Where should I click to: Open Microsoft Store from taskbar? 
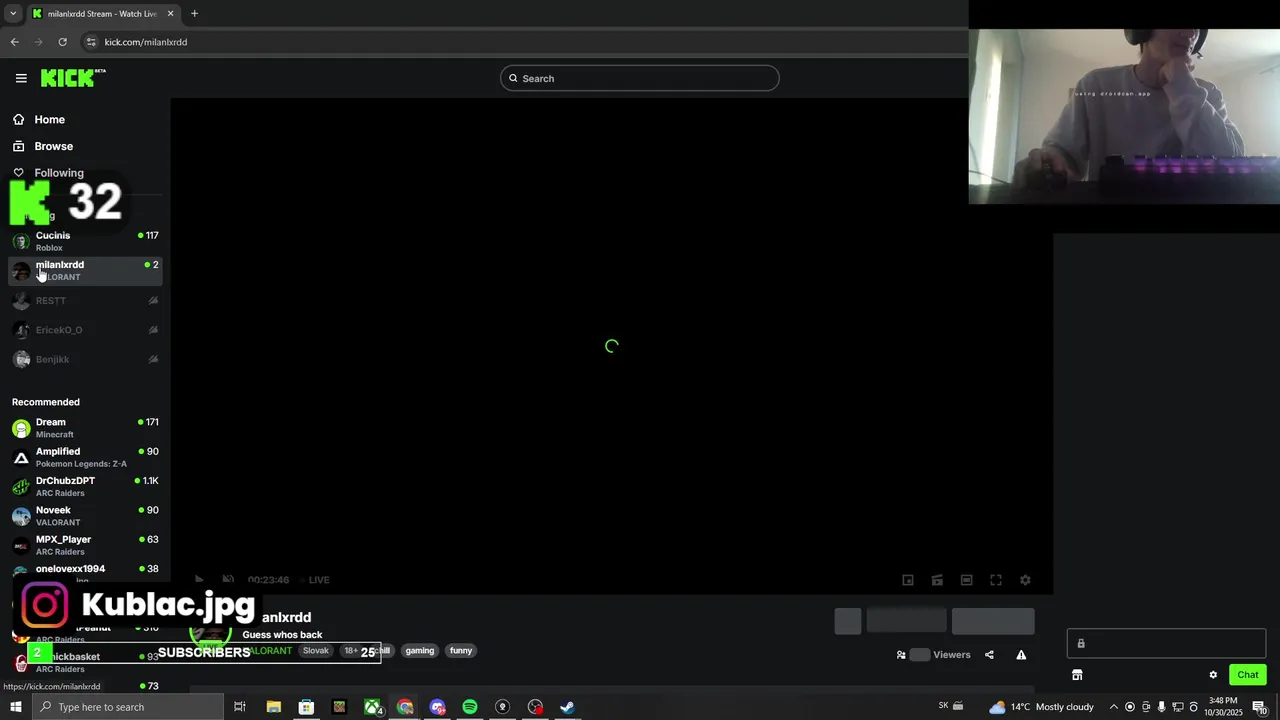(306, 707)
